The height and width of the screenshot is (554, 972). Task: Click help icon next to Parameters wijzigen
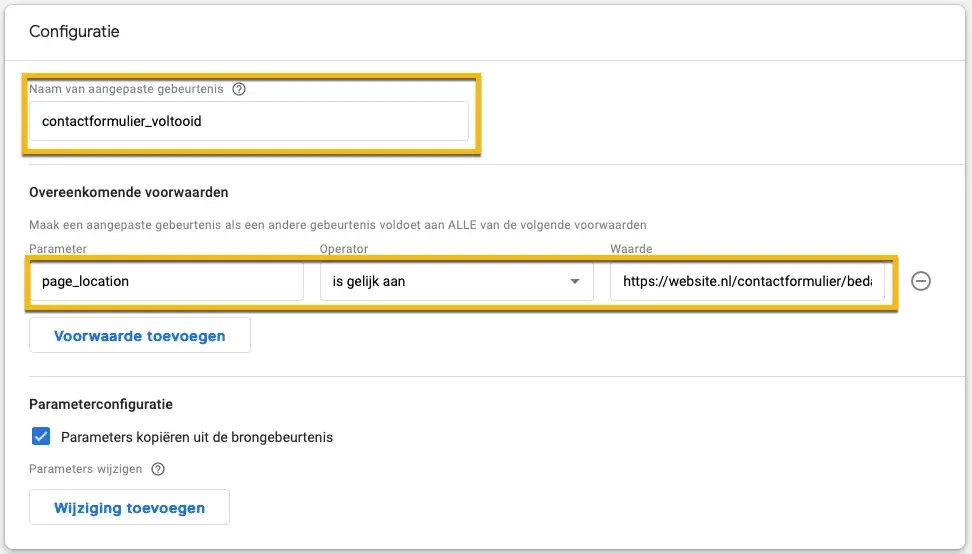[x=158, y=469]
